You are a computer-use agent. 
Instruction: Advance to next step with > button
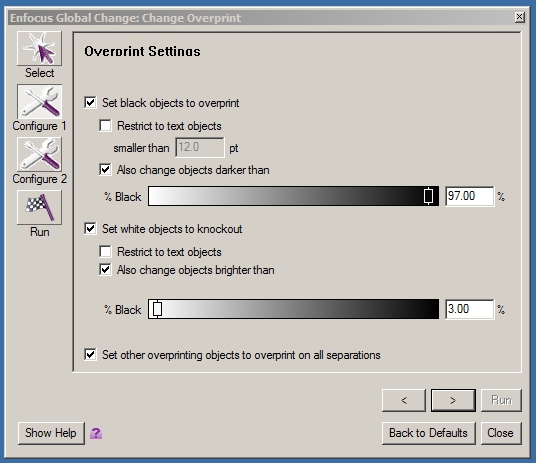click(x=453, y=400)
